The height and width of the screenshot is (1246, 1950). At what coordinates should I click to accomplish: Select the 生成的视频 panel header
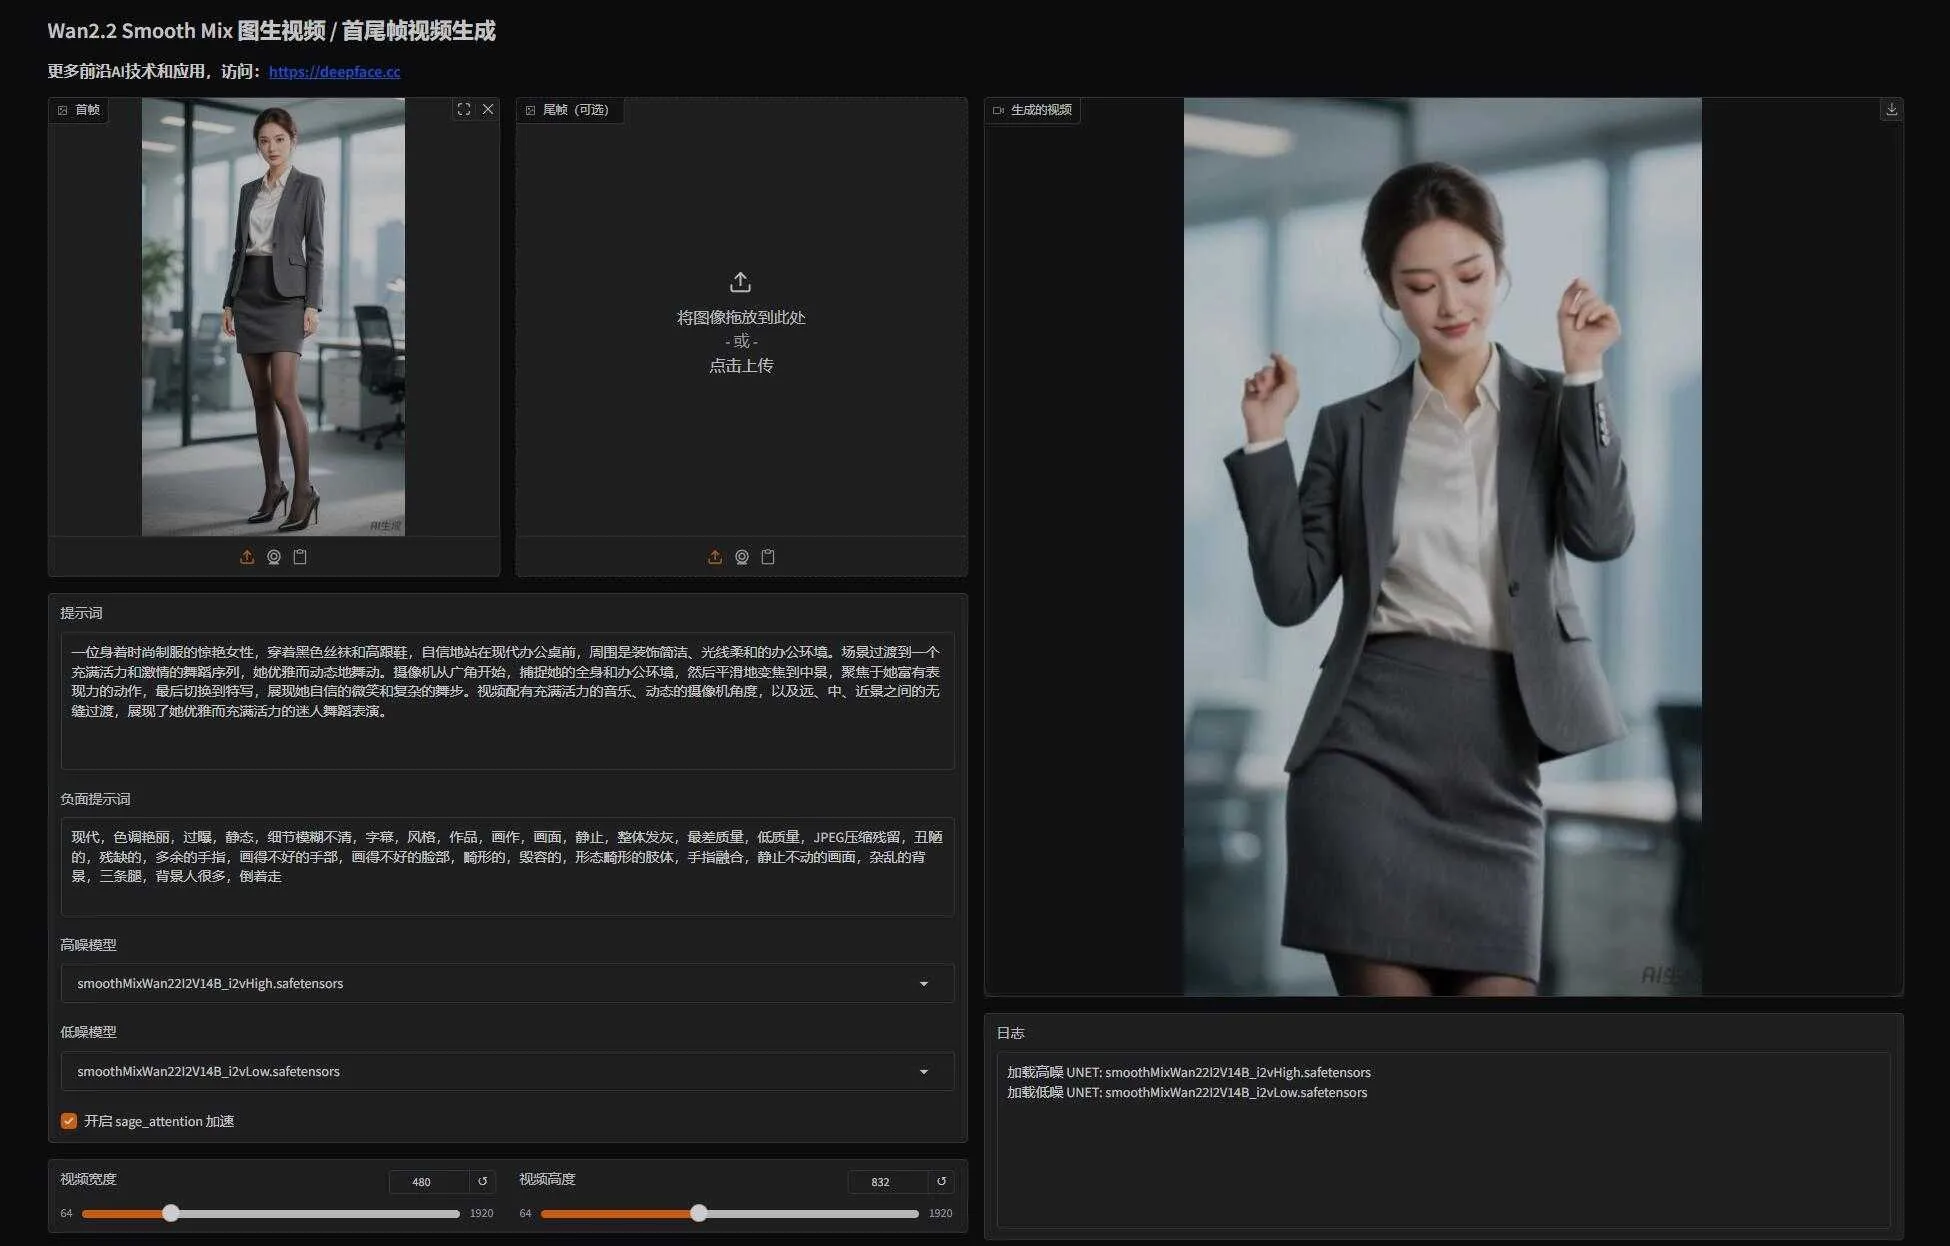(1033, 111)
